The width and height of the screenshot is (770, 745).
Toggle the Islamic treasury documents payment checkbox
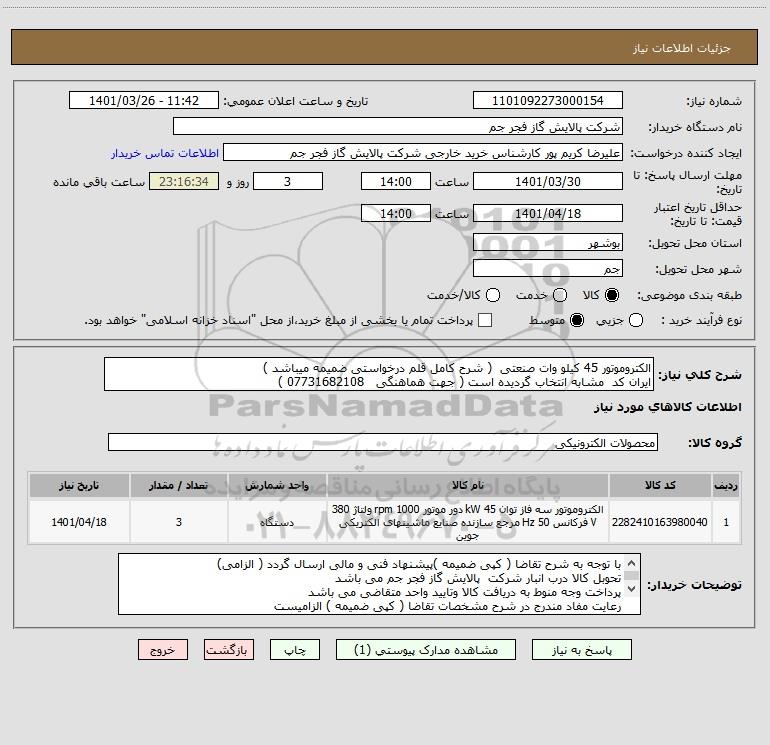coord(485,320)
